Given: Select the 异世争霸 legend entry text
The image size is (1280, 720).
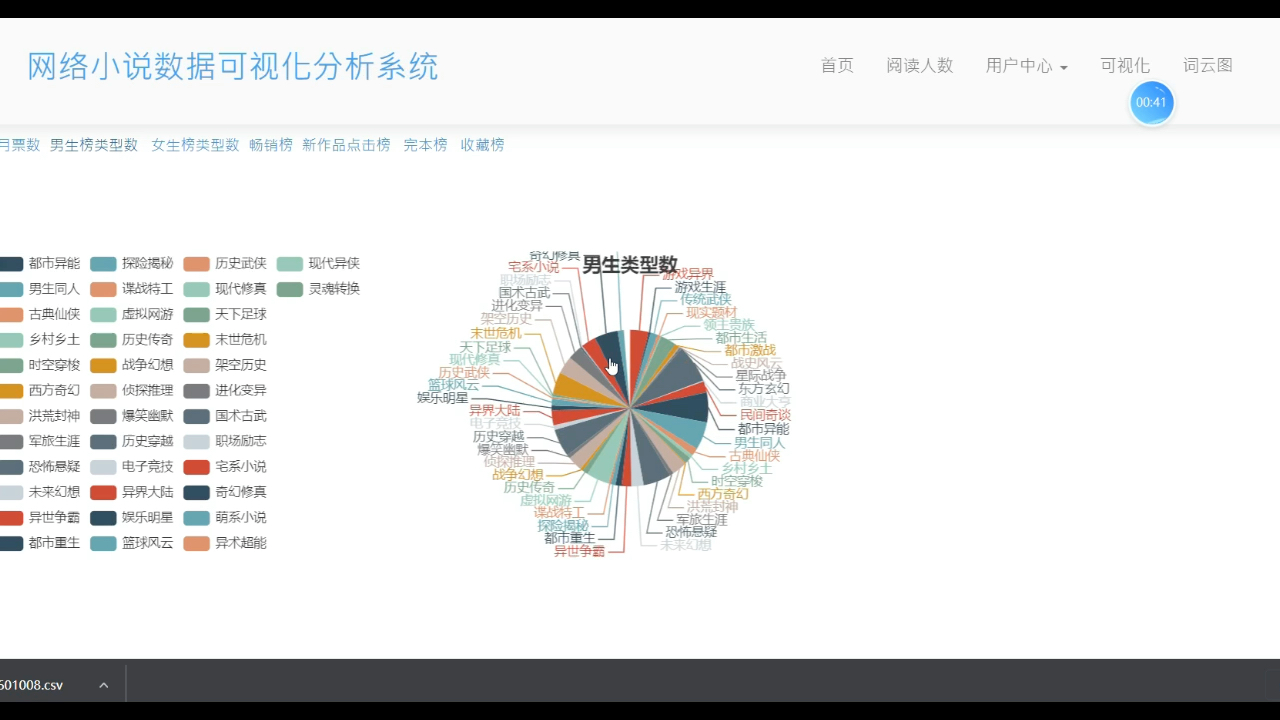Looking at the screenshot, I should (x=54, y=518).
